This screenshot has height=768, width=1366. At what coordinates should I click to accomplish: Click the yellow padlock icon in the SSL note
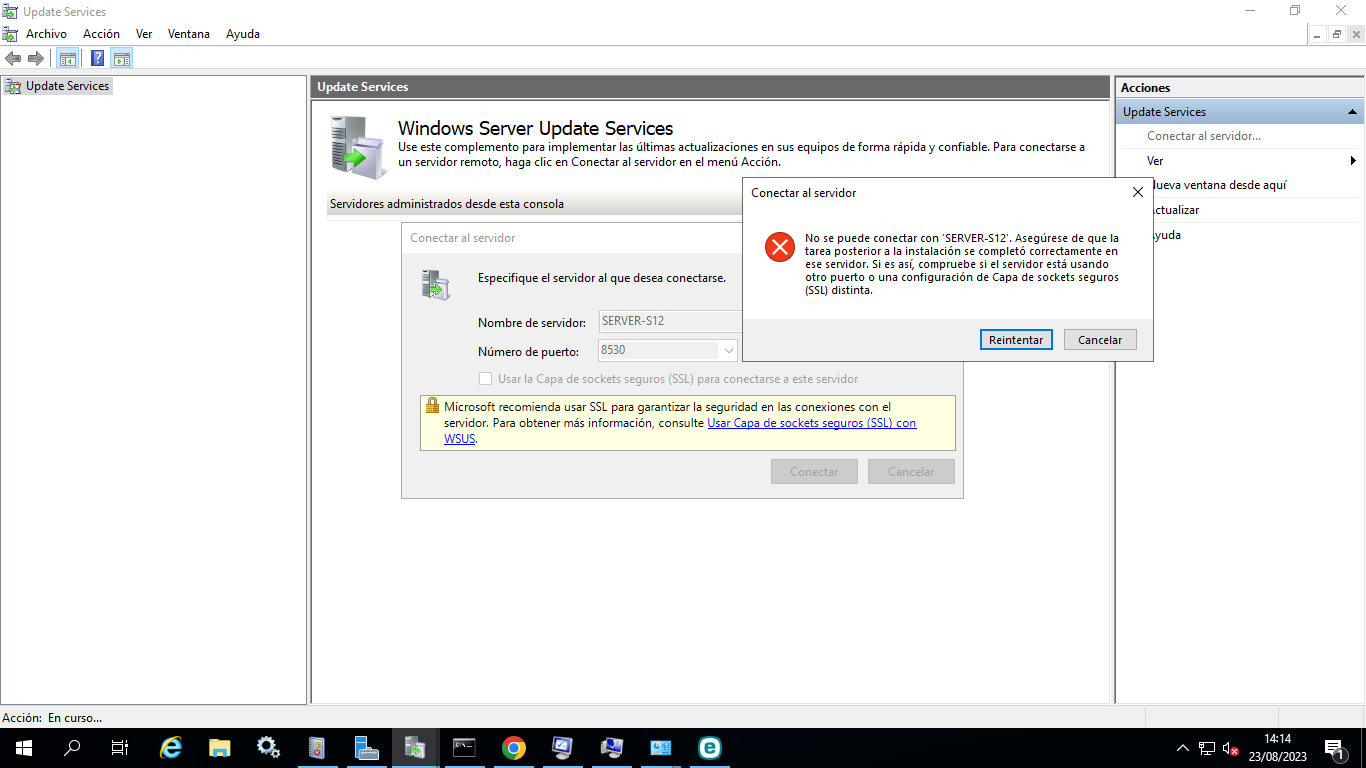point(432,406)
